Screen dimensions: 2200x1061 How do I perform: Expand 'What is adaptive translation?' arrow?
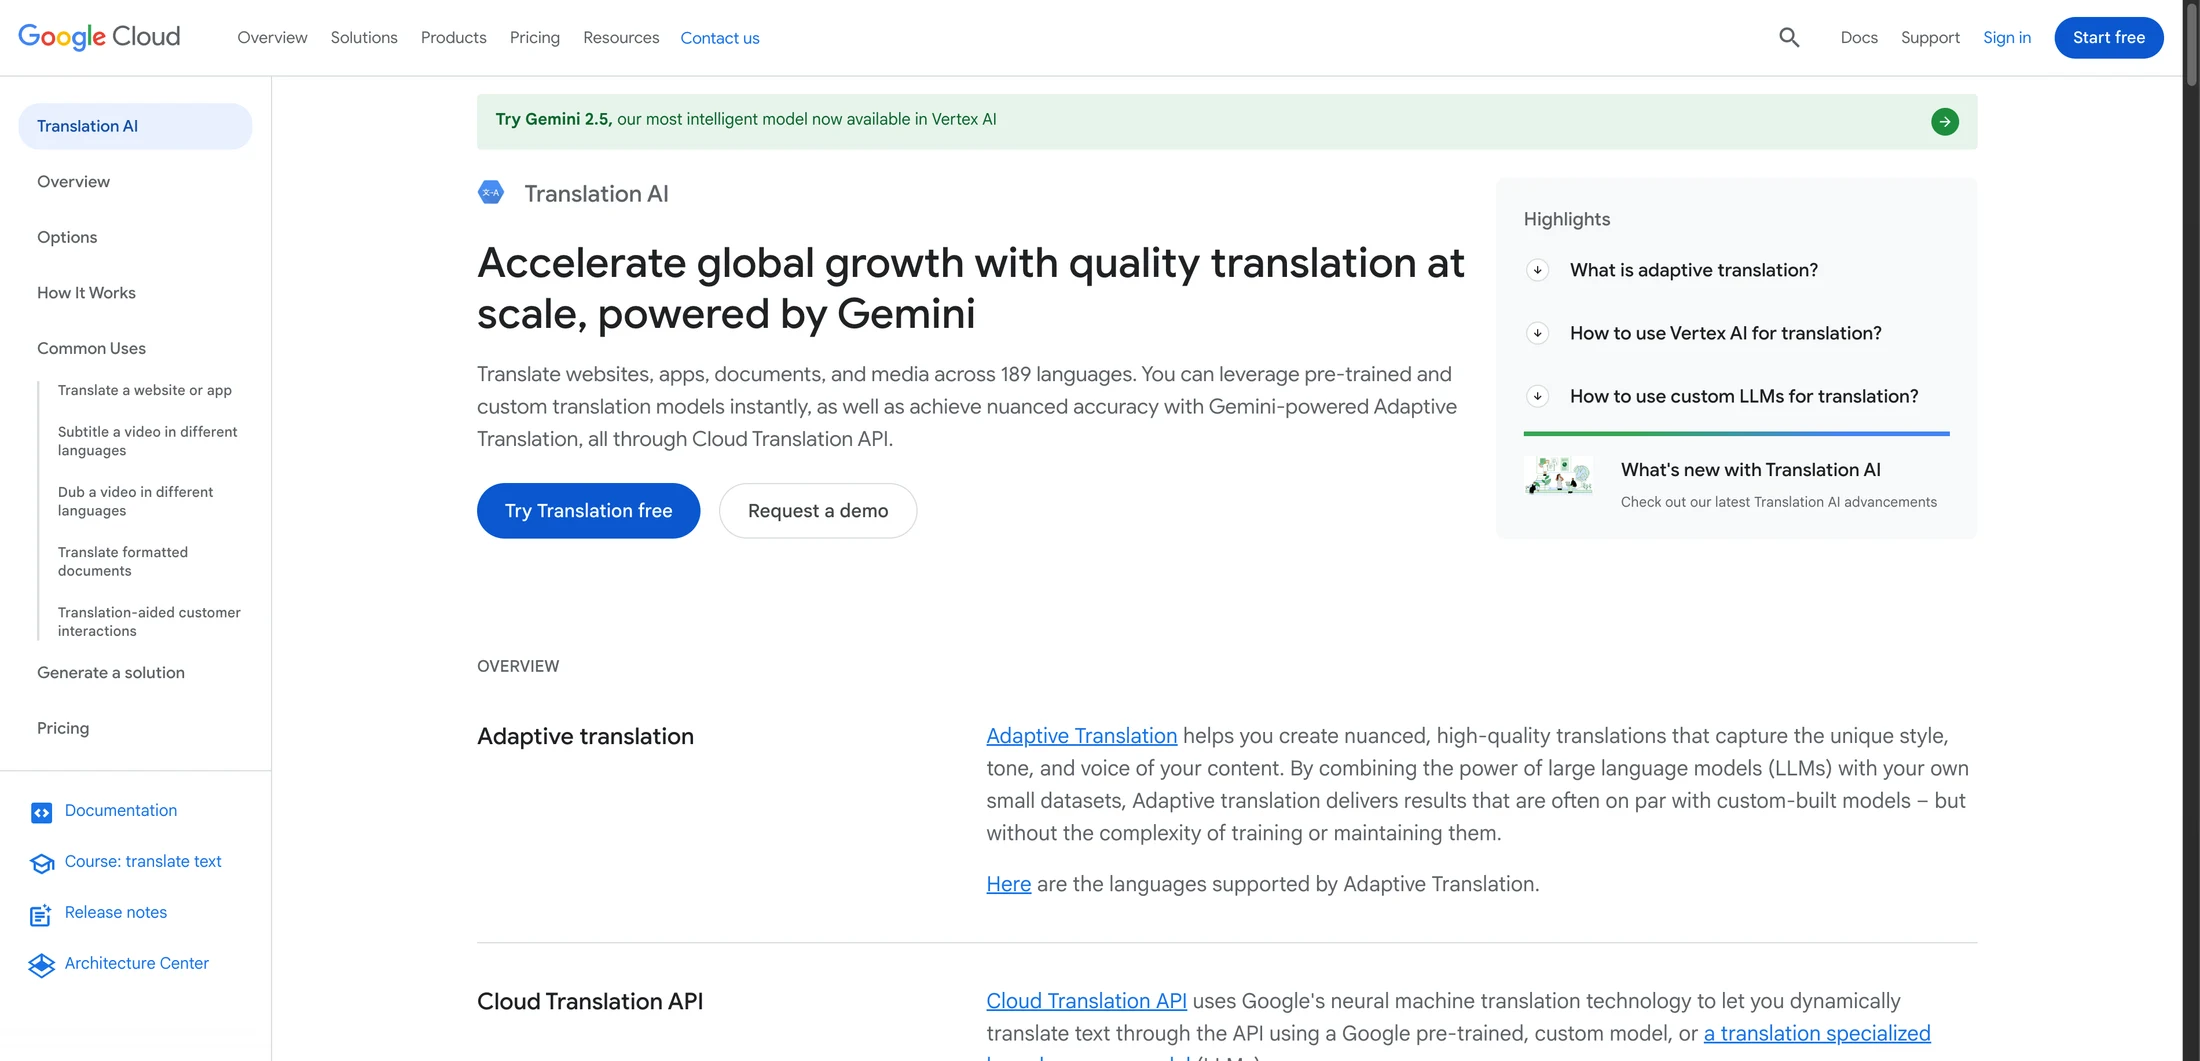point(1537,270)
